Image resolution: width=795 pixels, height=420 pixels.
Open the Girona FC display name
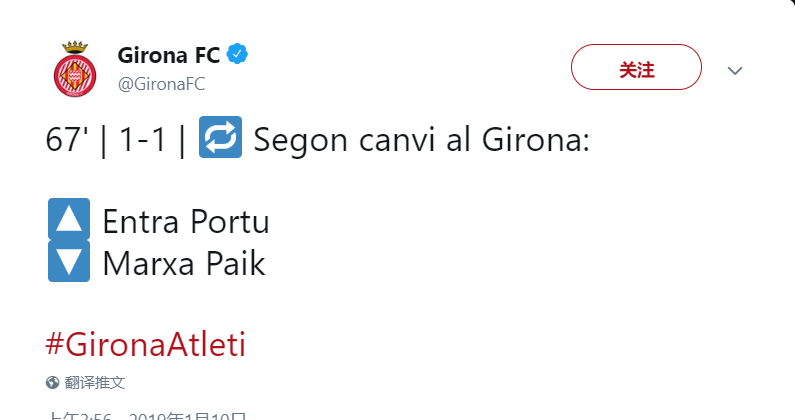coord(169,55)
